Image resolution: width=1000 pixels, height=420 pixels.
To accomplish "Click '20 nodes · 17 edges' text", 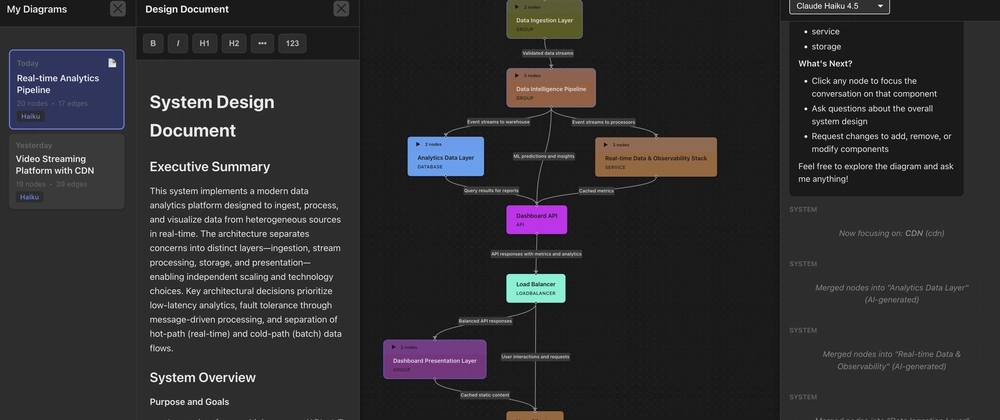I will pos(52,103).
